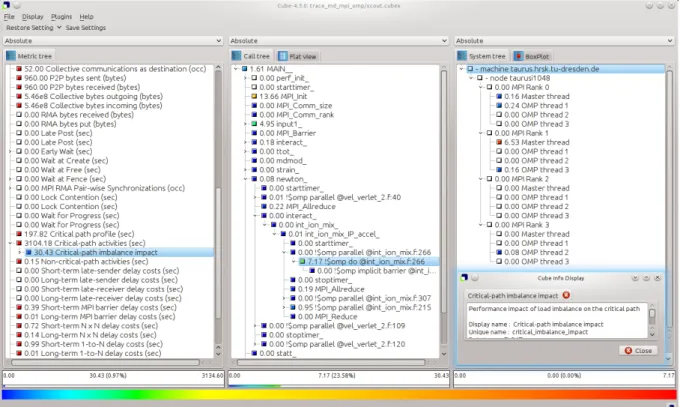The height and width of the screenshot is (407, 680).
Task: Click the System tree tab icon
Action: tap(462, 56)
